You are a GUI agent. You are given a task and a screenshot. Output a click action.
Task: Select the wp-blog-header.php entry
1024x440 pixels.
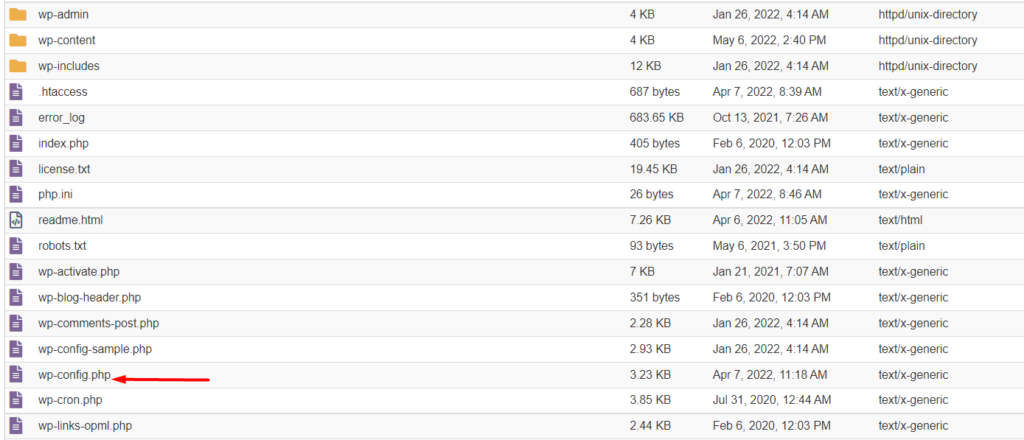[x=89, y=297]
